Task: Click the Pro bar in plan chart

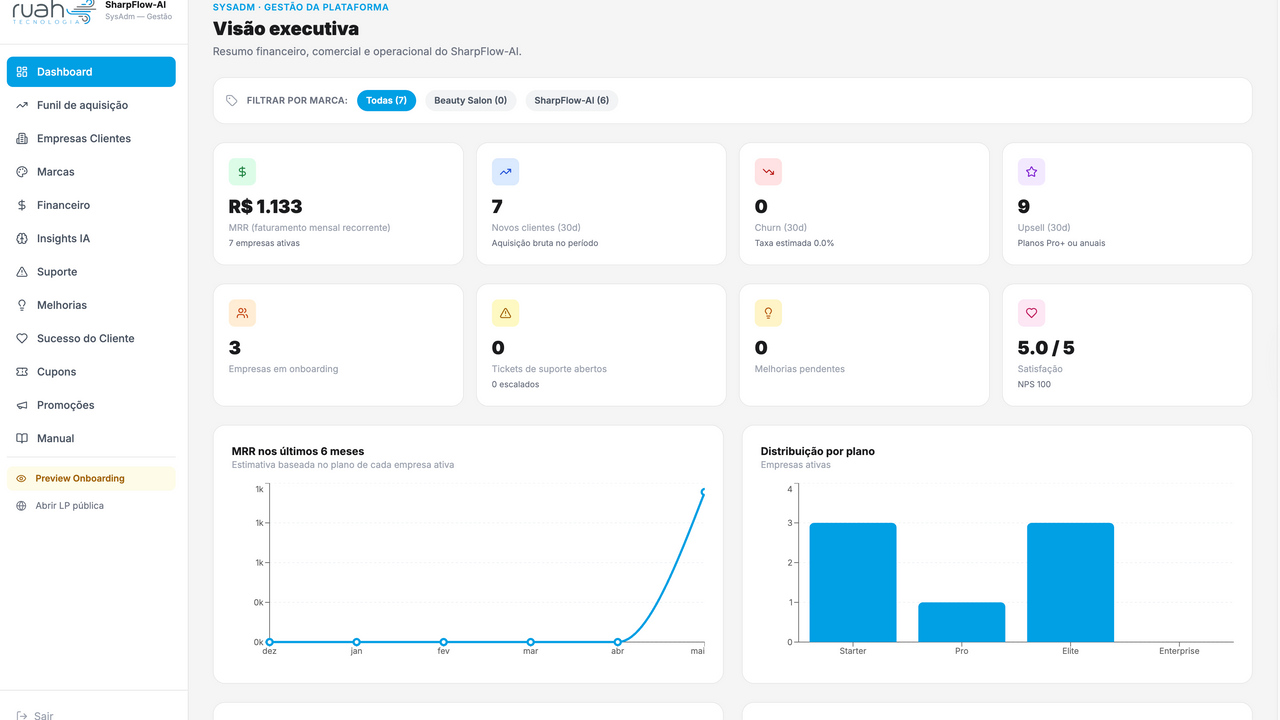Action: tap(961, 622)
